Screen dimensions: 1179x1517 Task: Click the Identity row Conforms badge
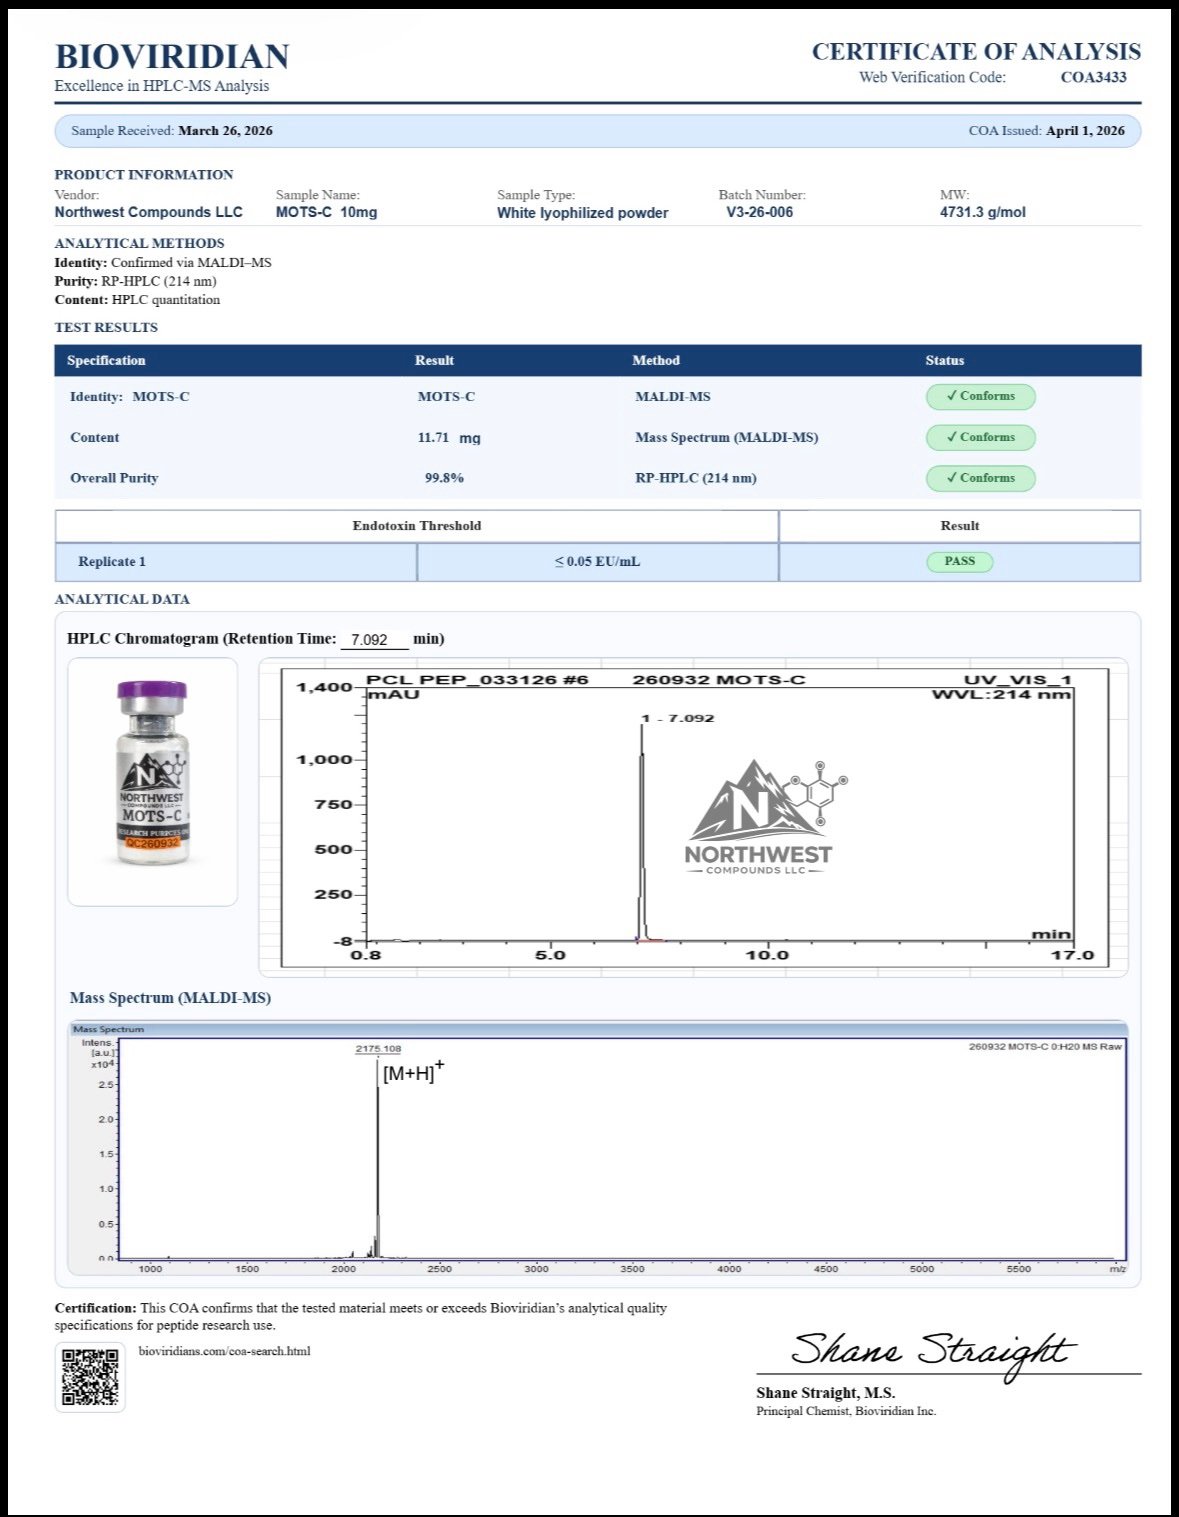980,397
